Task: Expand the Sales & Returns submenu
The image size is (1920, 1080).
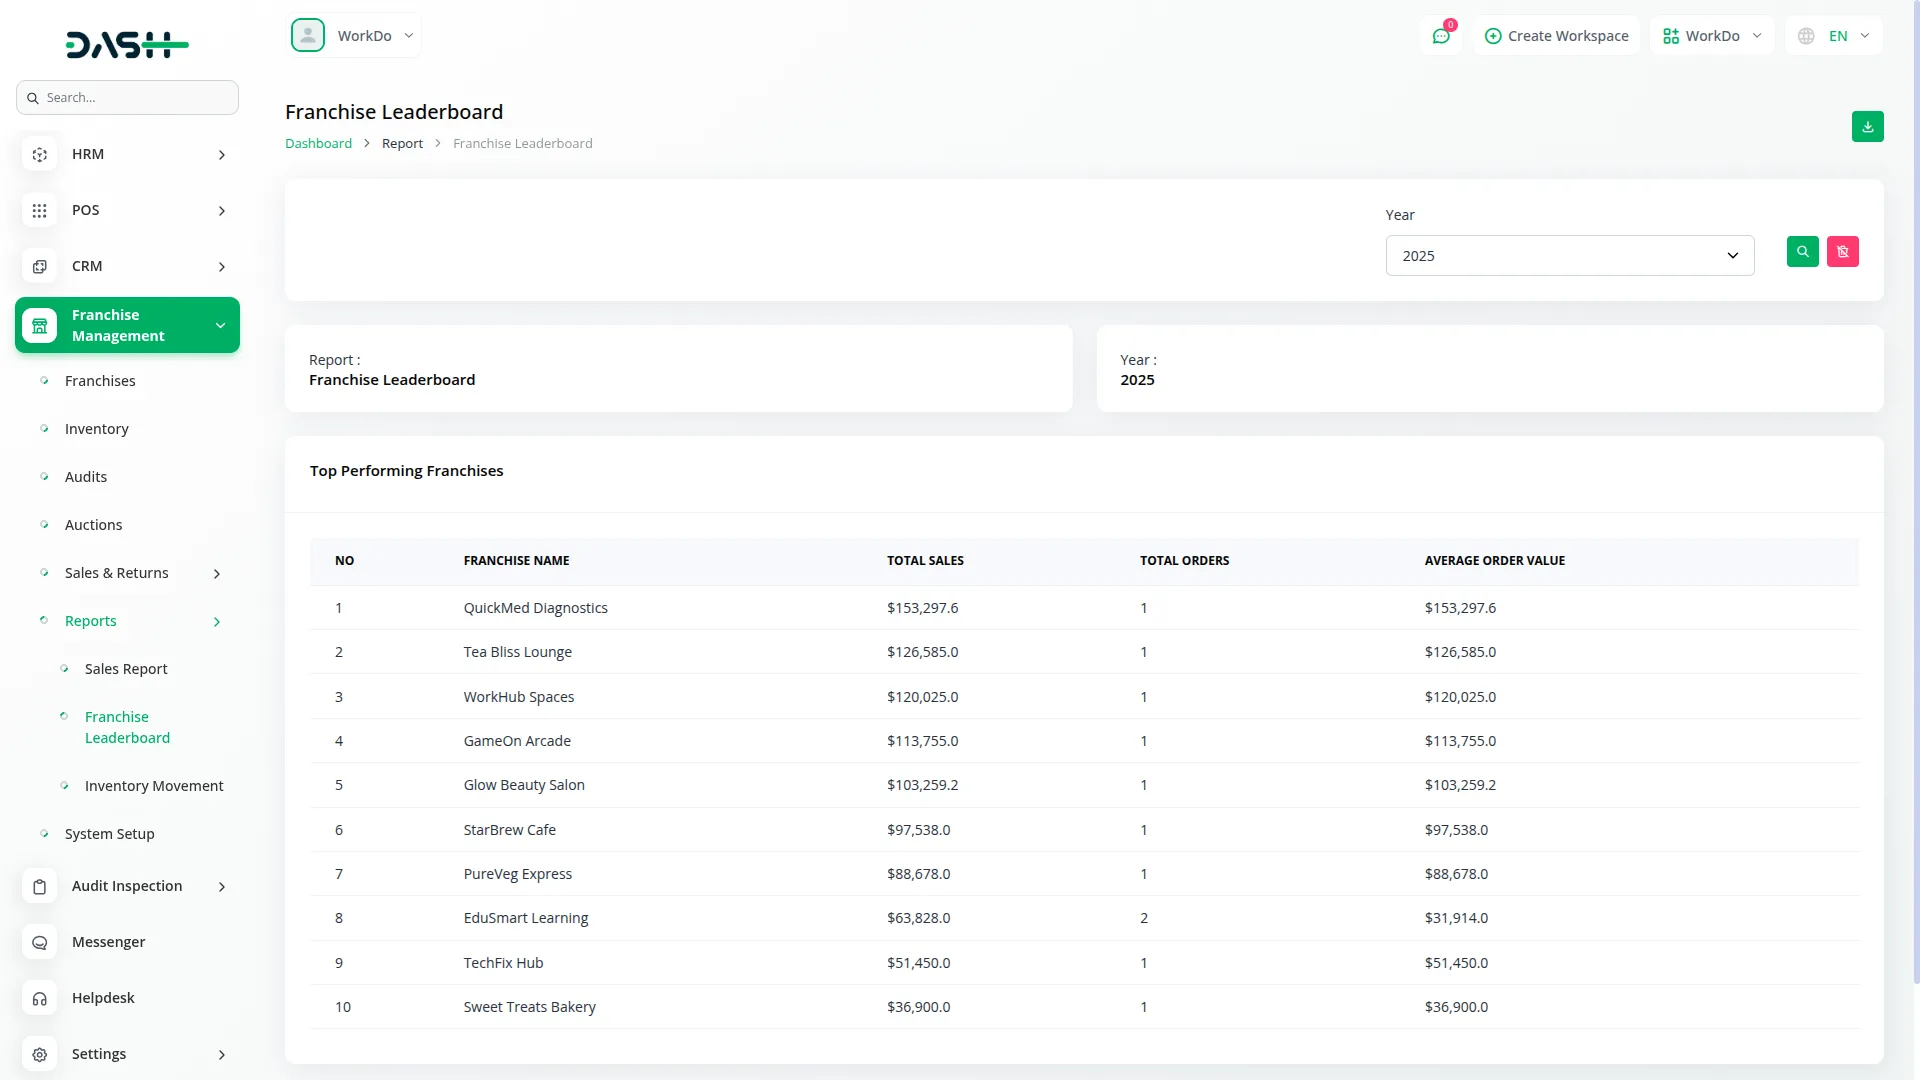Action: (x=217, y=574)
